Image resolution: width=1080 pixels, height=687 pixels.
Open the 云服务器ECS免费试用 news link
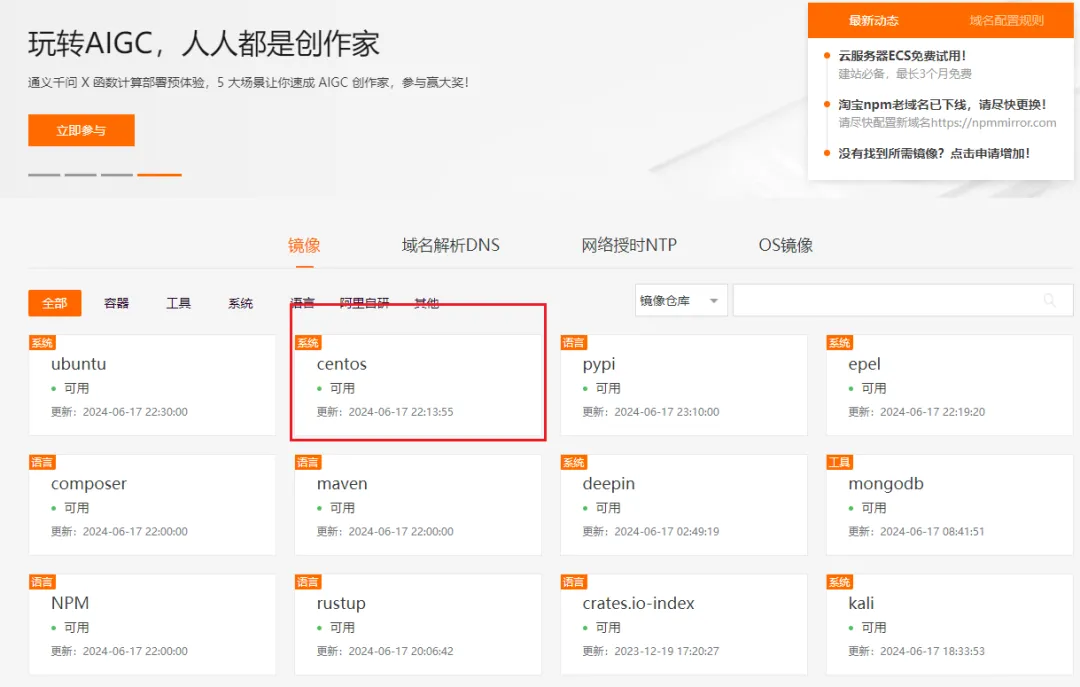(x=902, y=56)
